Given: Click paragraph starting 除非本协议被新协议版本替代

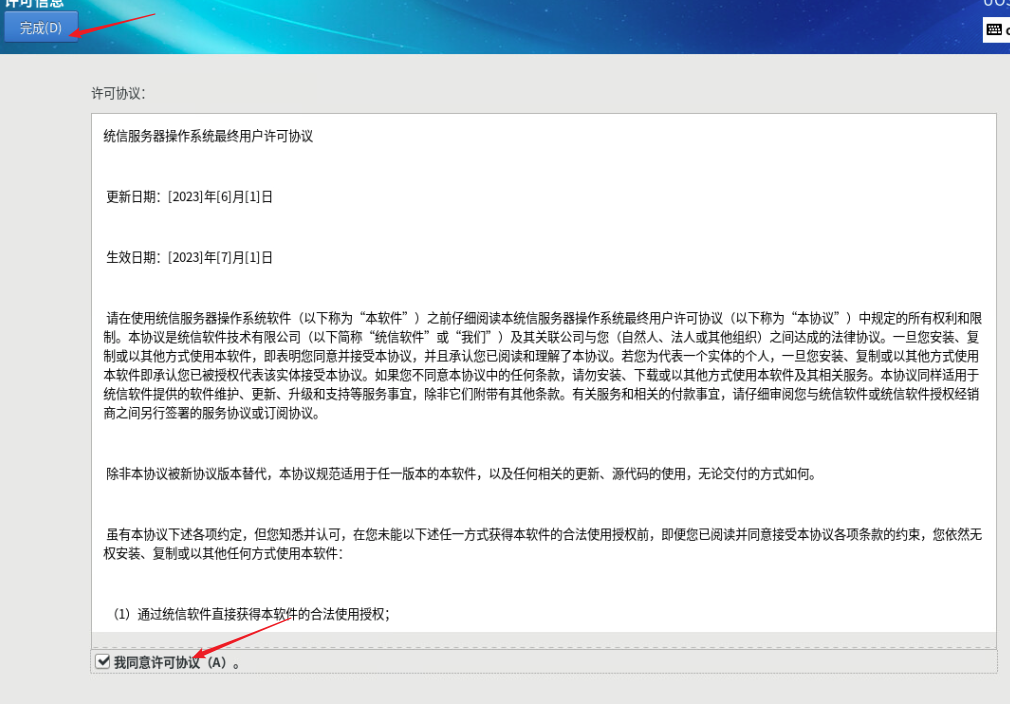Looking at the screenshot, I should [x=462, y=474].
